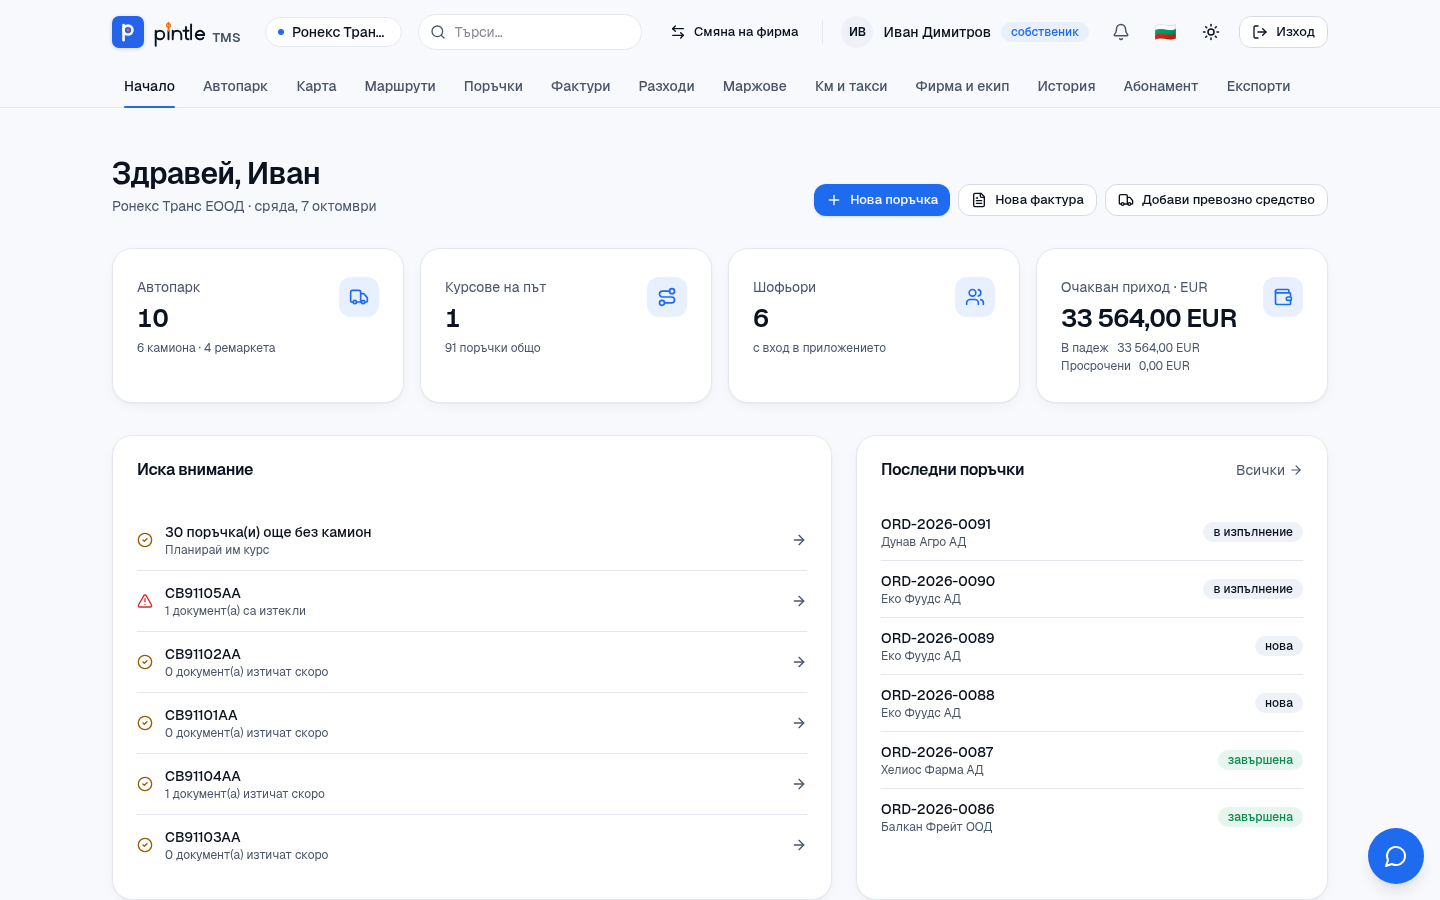
Task: View all orders via Всички link
Action: 1269,470
